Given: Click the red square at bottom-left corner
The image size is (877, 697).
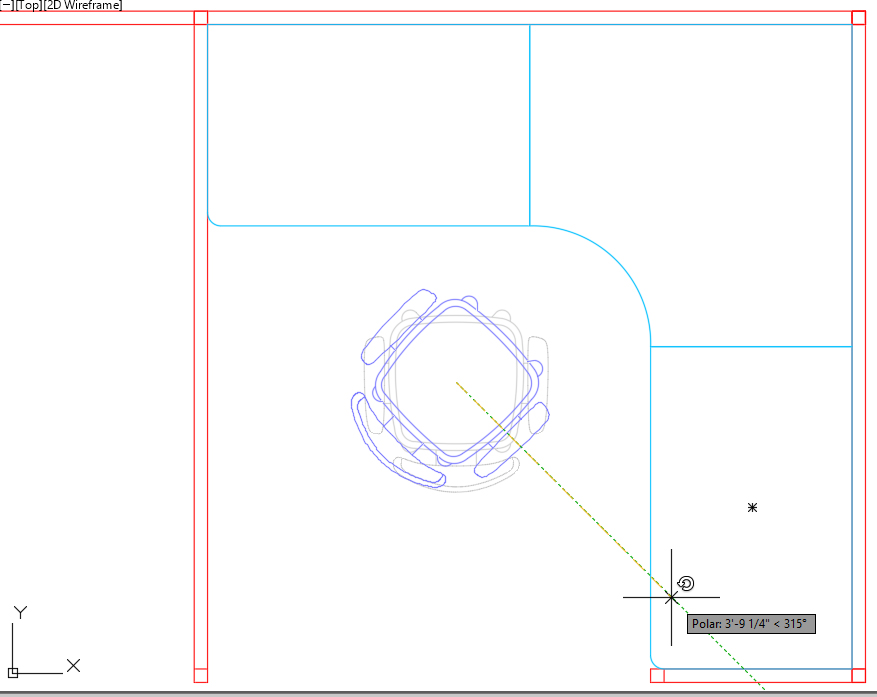Looking at the screenshot, I should (x=200, y=675).
